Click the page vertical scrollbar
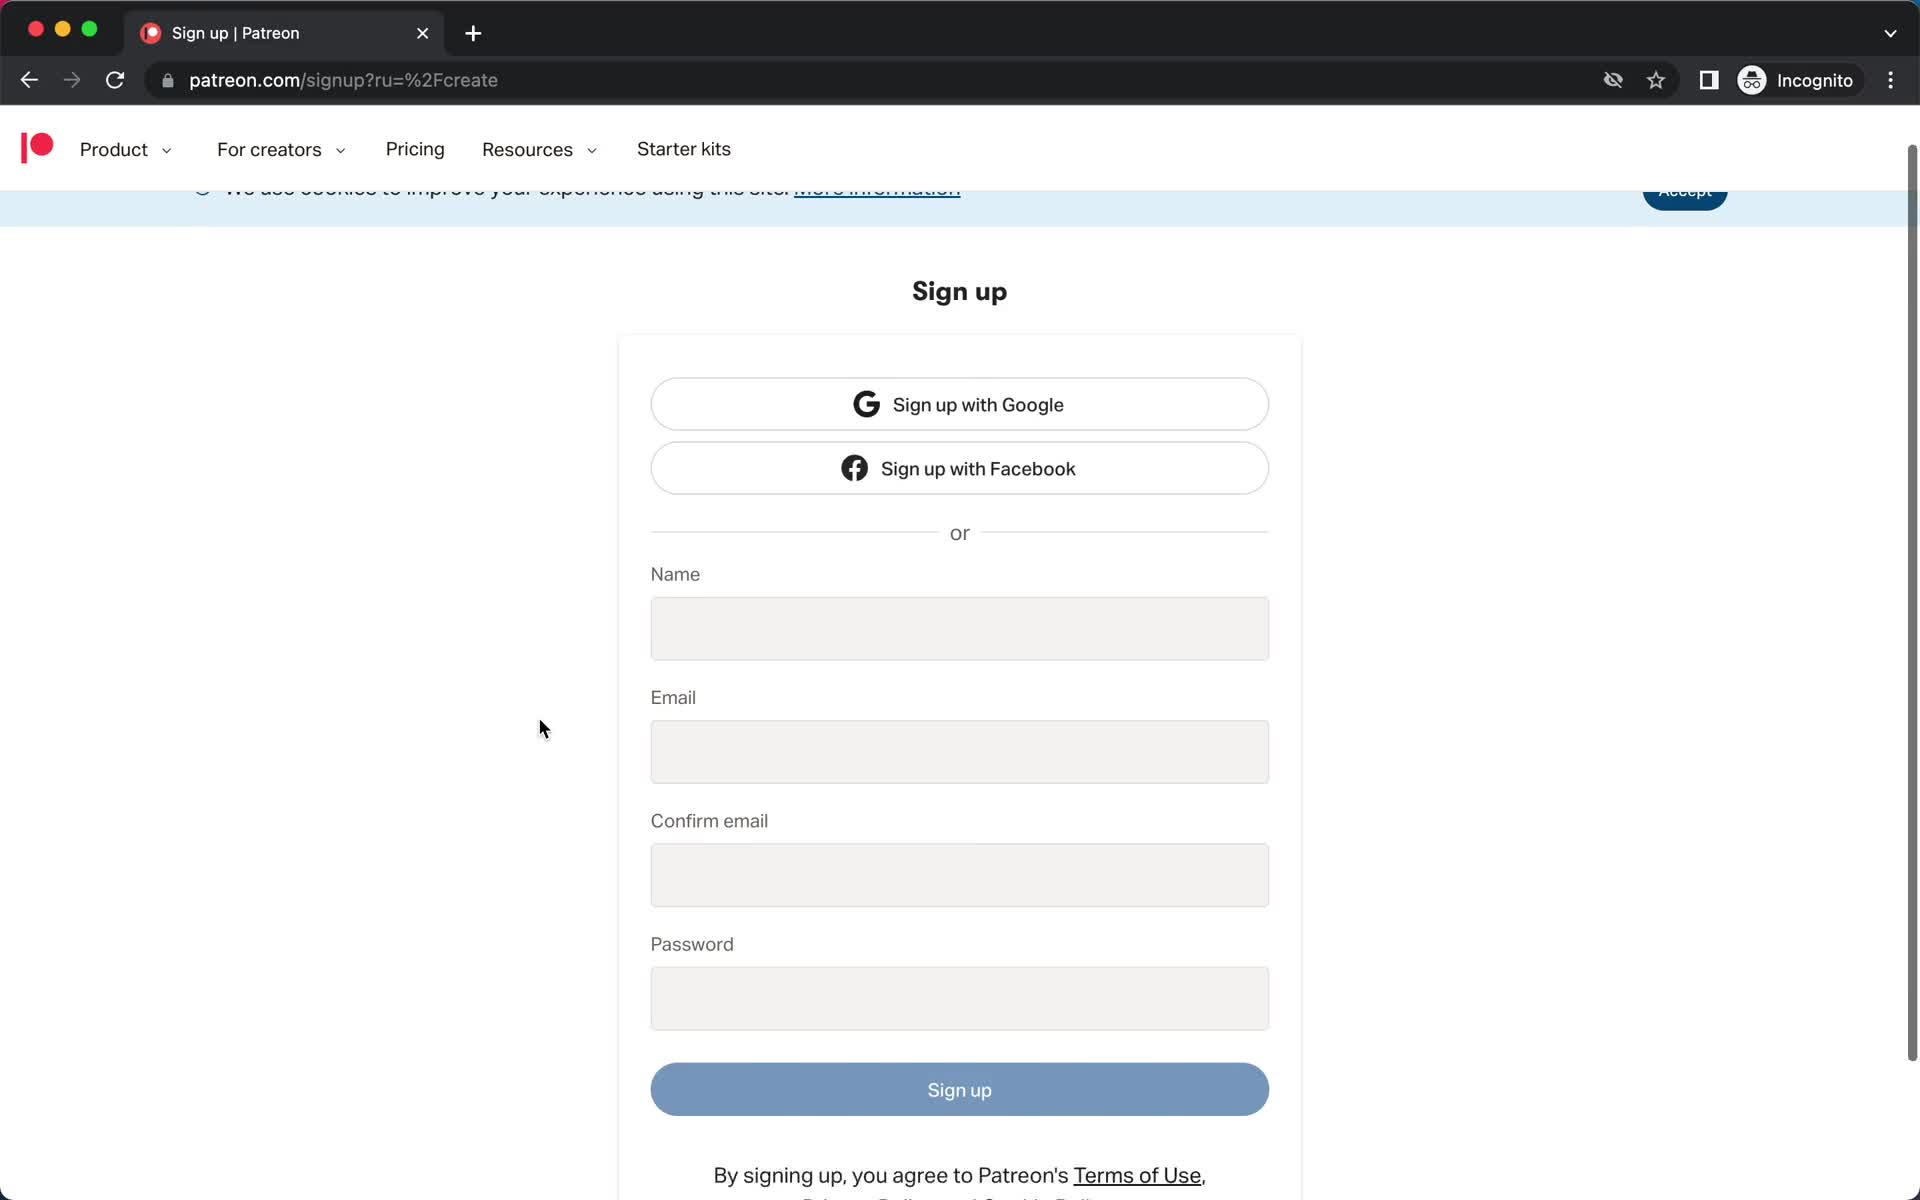 coord(1912,602)
